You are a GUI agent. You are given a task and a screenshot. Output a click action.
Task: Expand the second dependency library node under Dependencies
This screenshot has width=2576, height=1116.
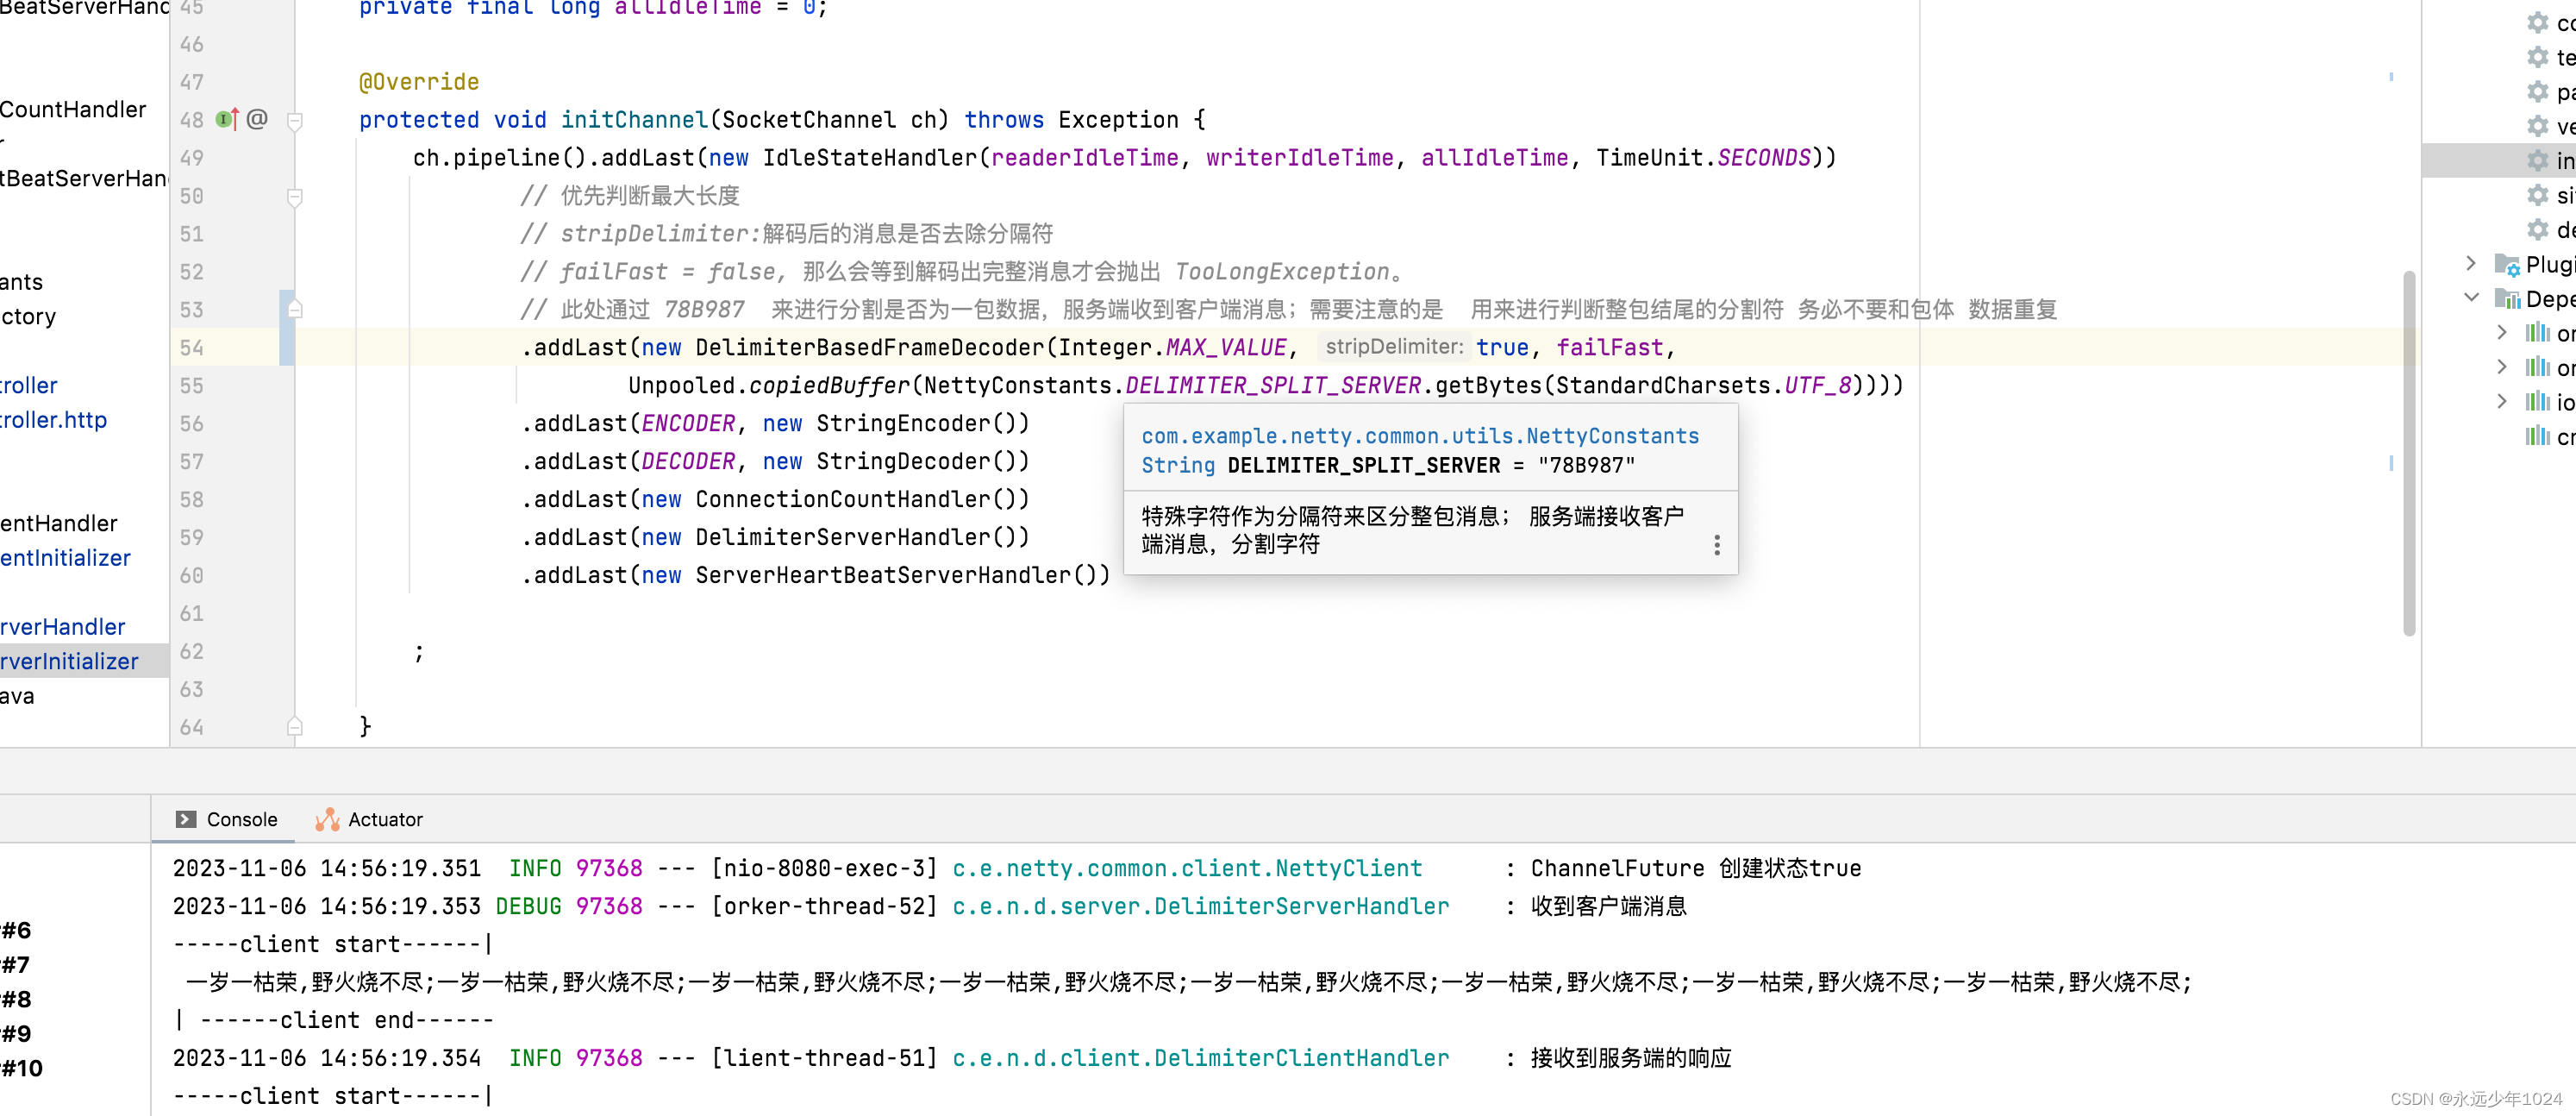click(x=2502, y=367)
